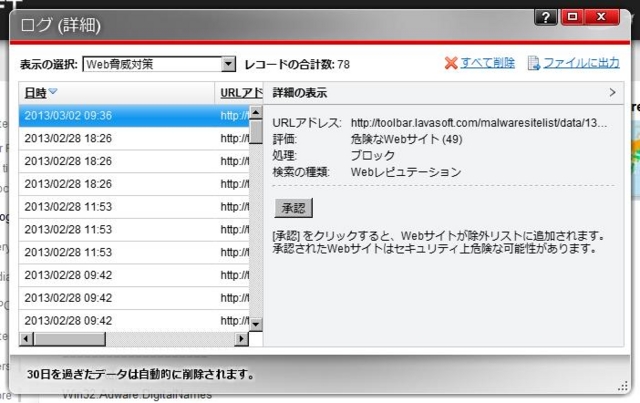Screen dimensions: 640x403
Task: Click the 危険なWebサイト (49) rating text
Action: coord(407,139)
